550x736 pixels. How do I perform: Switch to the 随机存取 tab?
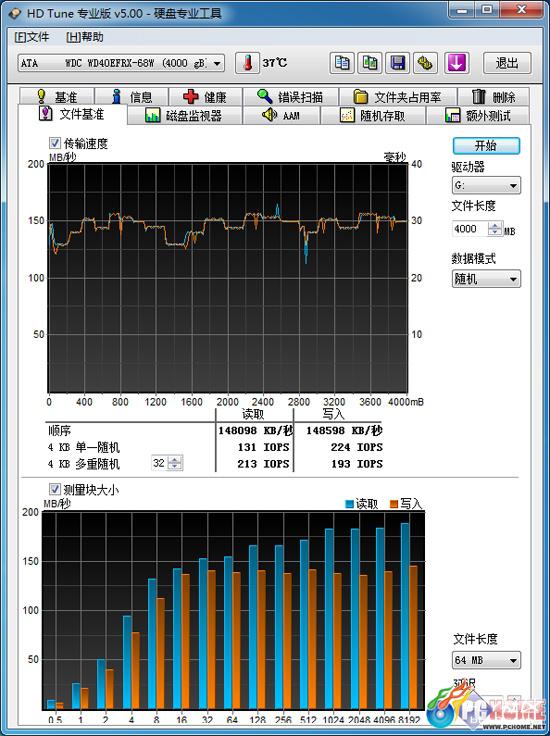click(374, 115)
